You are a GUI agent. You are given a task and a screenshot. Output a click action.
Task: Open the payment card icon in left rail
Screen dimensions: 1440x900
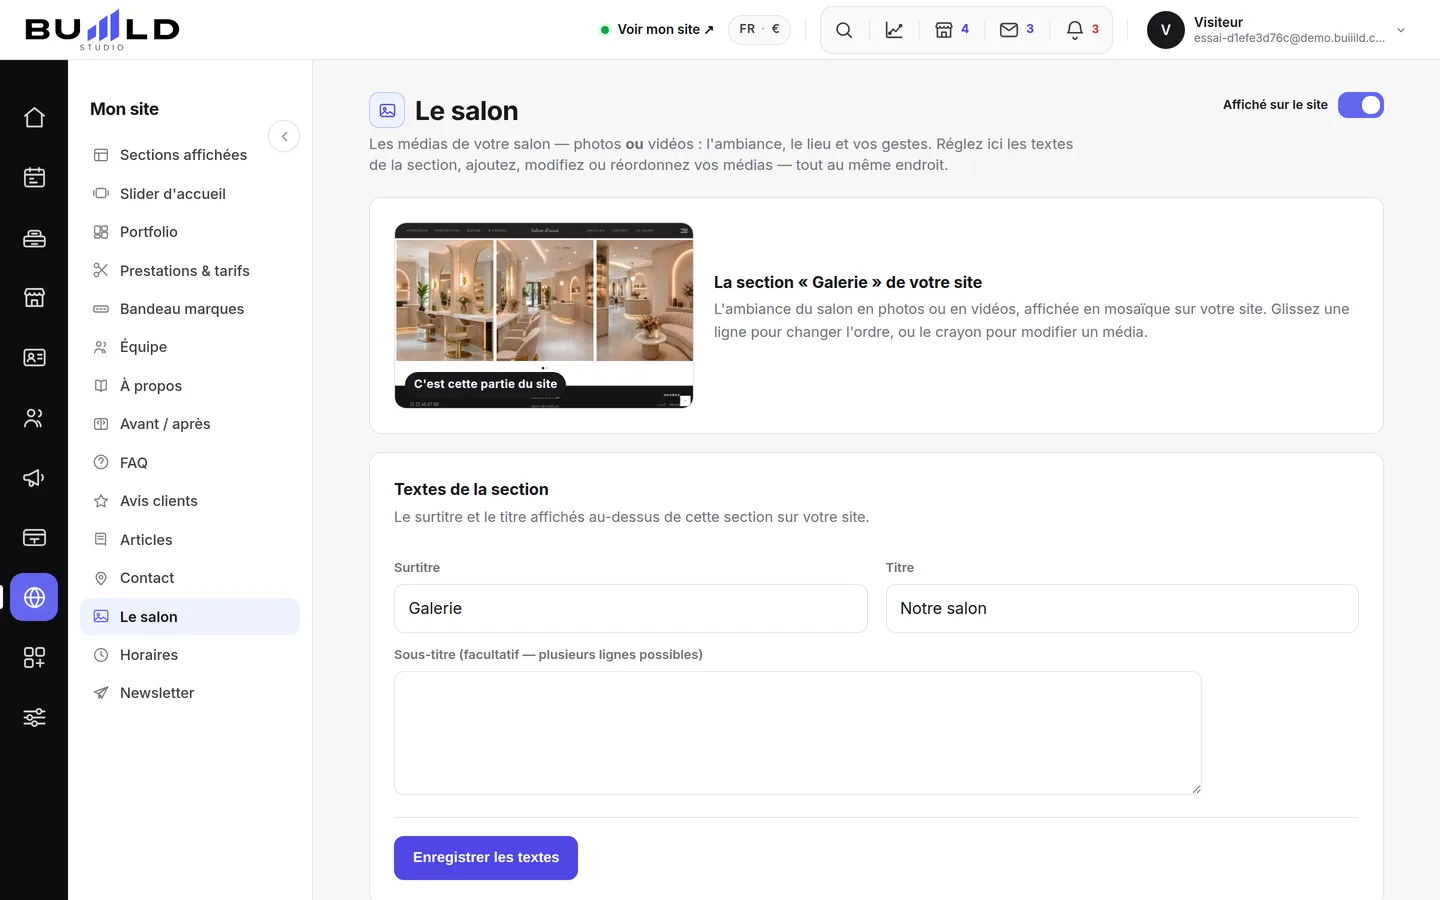click(x=34, y=538)
